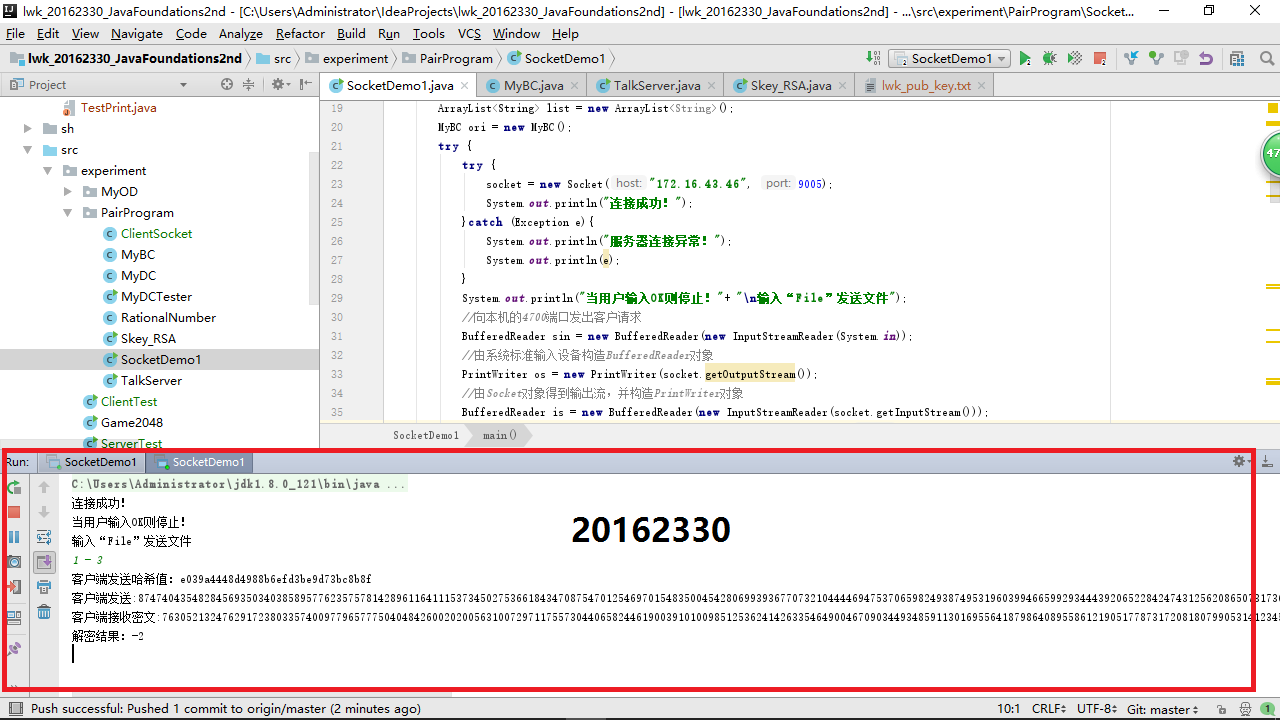Open the Project view dropdown arrow

click(183, 85)
